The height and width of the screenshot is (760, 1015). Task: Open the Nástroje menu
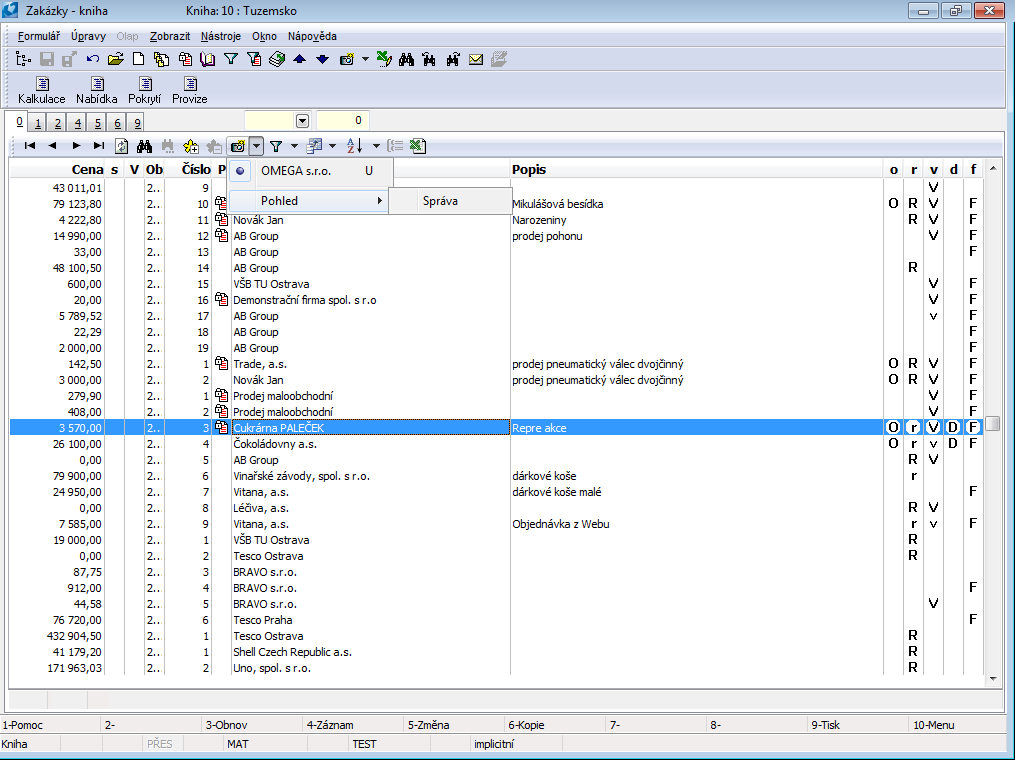tap(220, 36)
